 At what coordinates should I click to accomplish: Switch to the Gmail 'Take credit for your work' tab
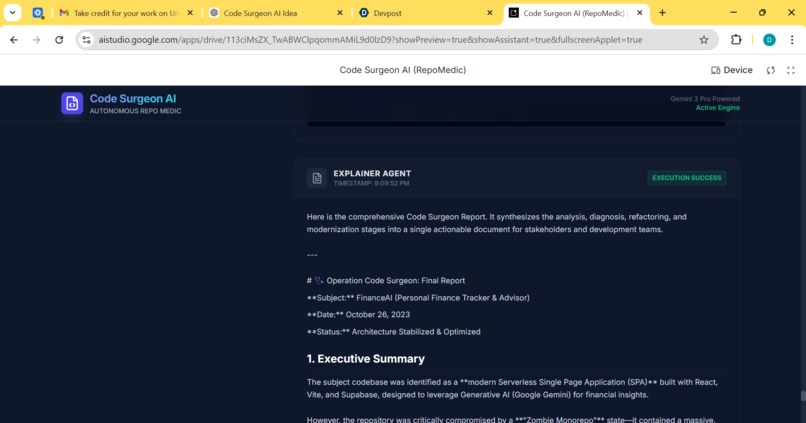[126, 13]
